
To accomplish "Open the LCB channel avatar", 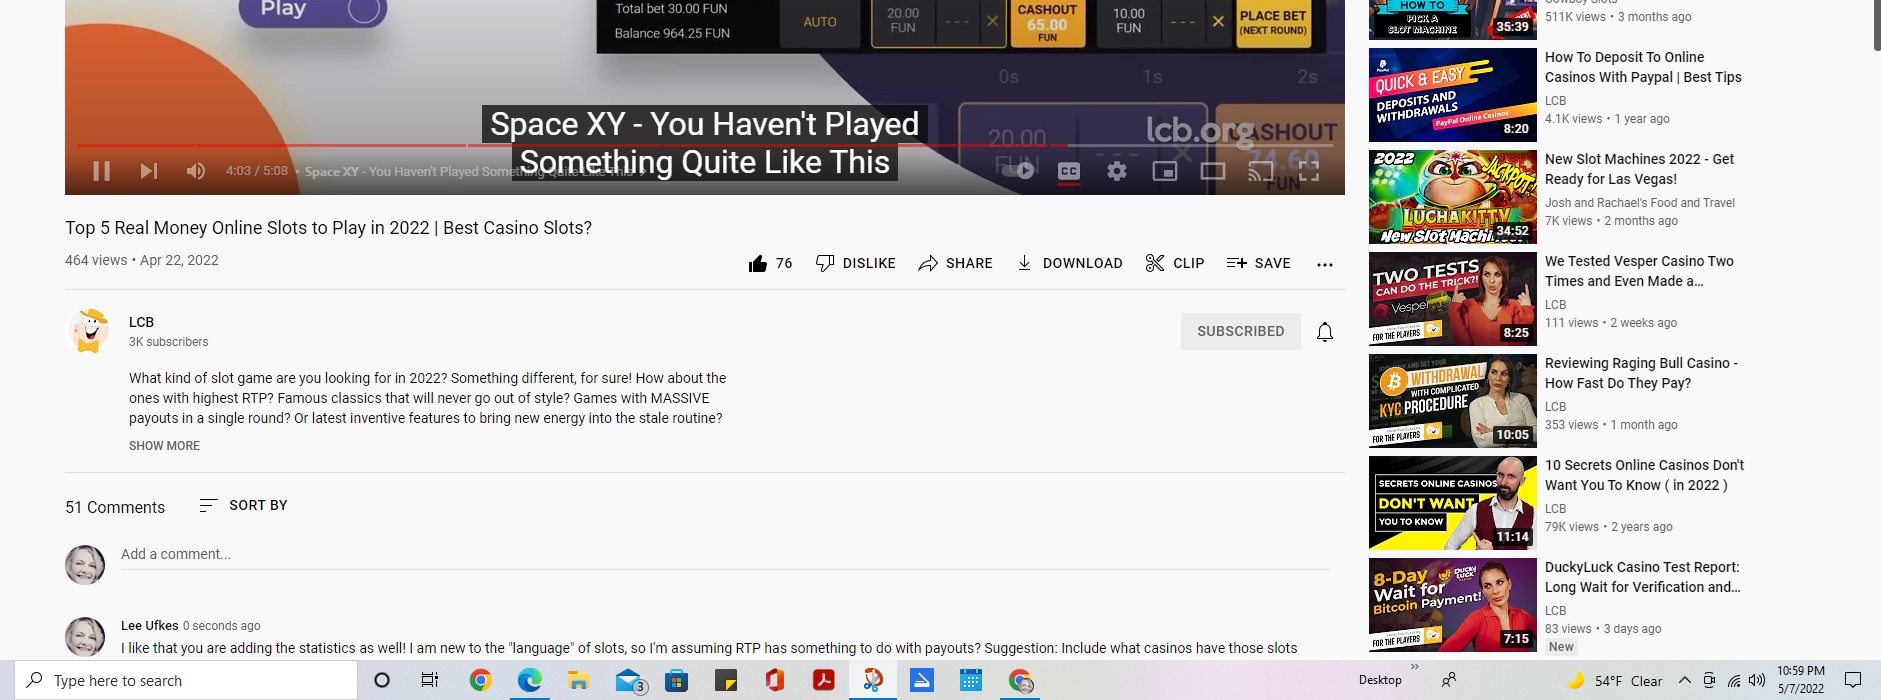I will click(89, 331).
